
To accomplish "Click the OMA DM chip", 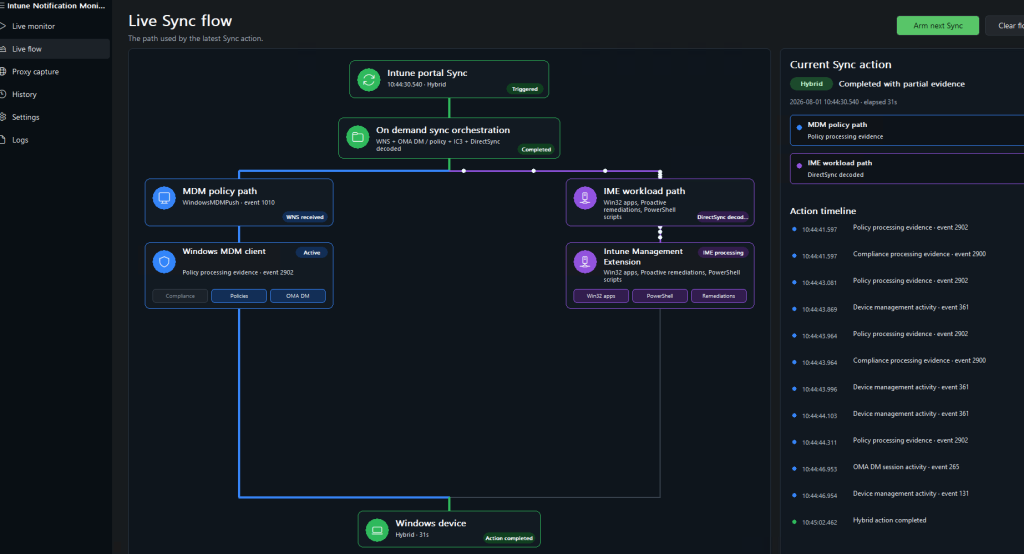I will click(x=298, y=296).
